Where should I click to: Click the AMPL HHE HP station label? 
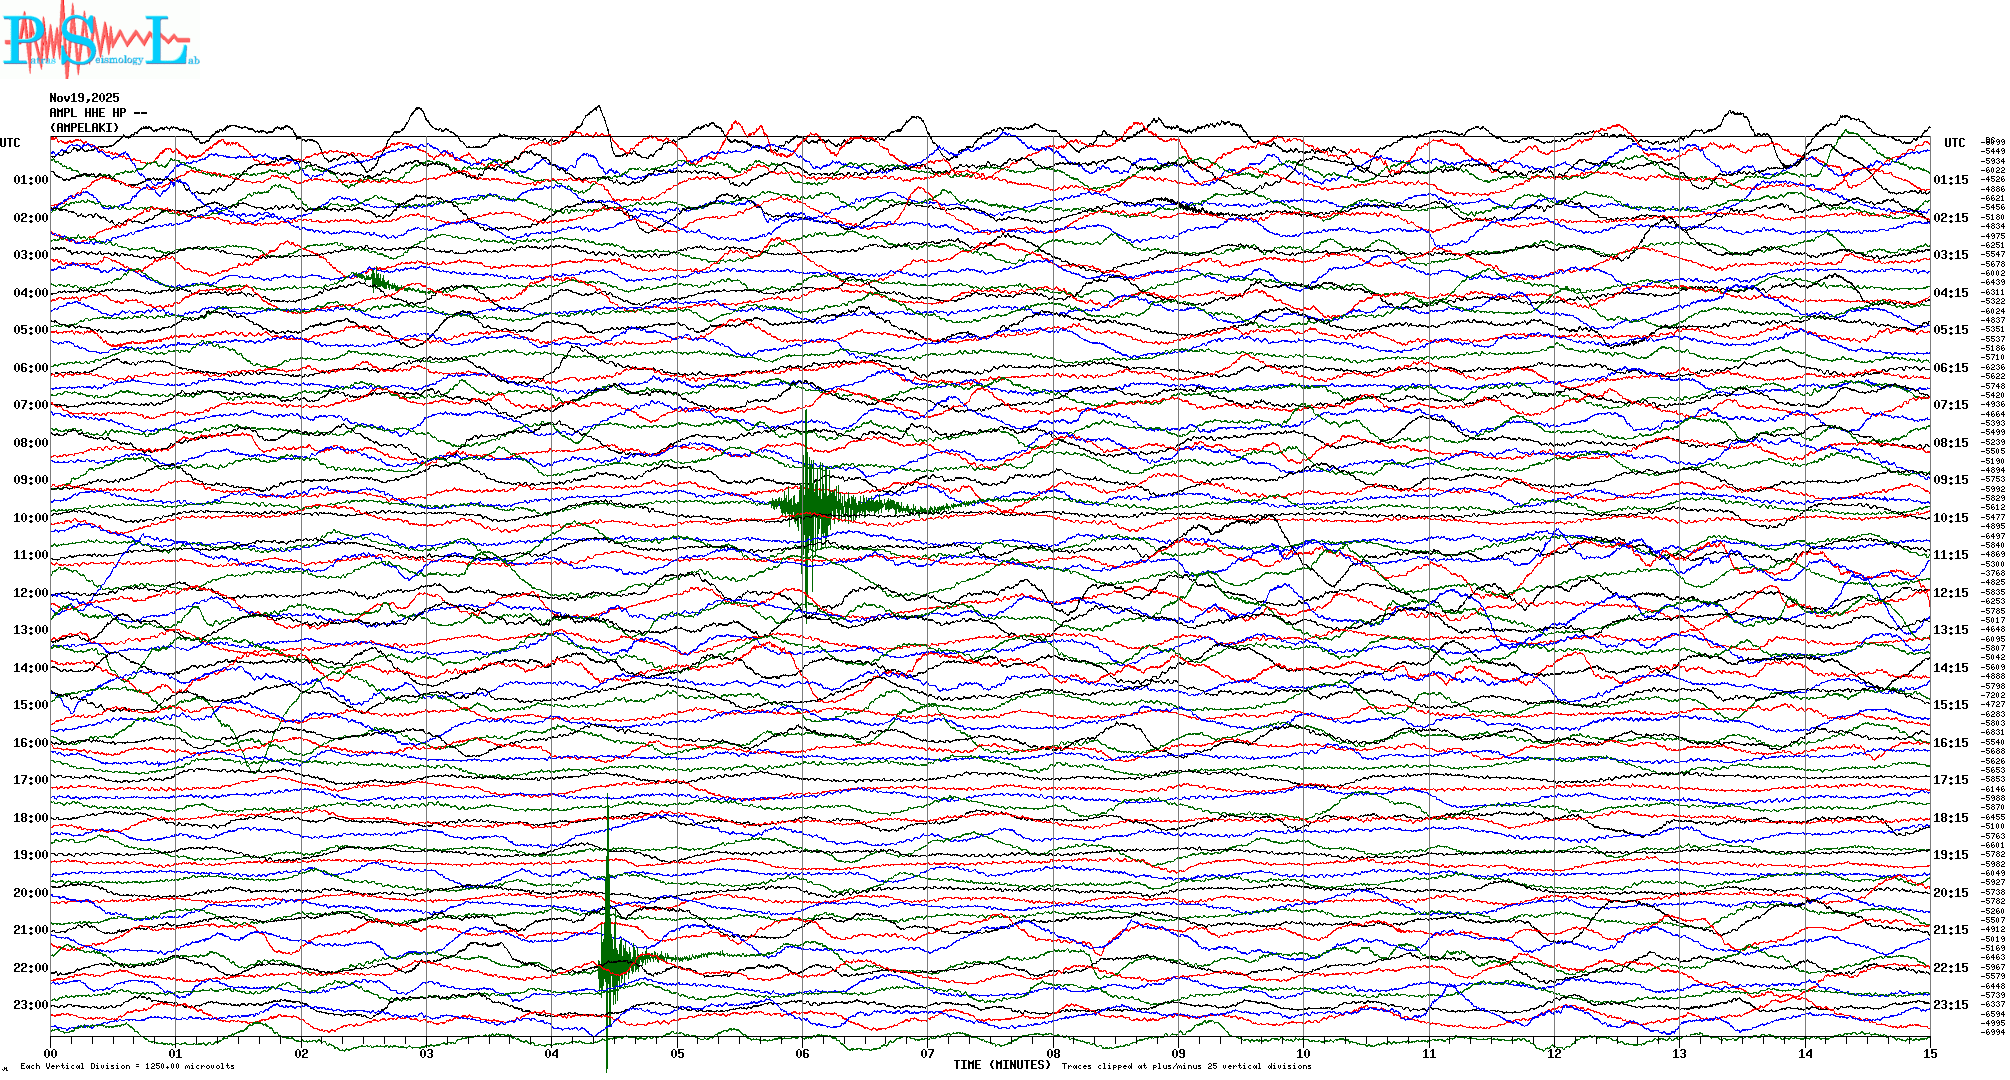pos(98,113)
